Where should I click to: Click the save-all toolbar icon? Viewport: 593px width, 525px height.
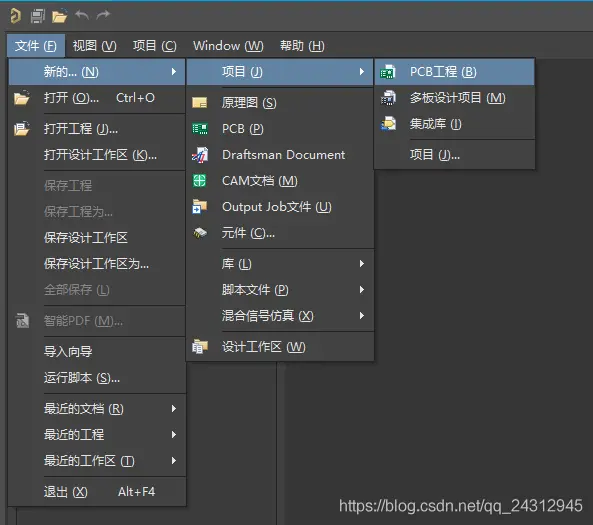(37, 16)
